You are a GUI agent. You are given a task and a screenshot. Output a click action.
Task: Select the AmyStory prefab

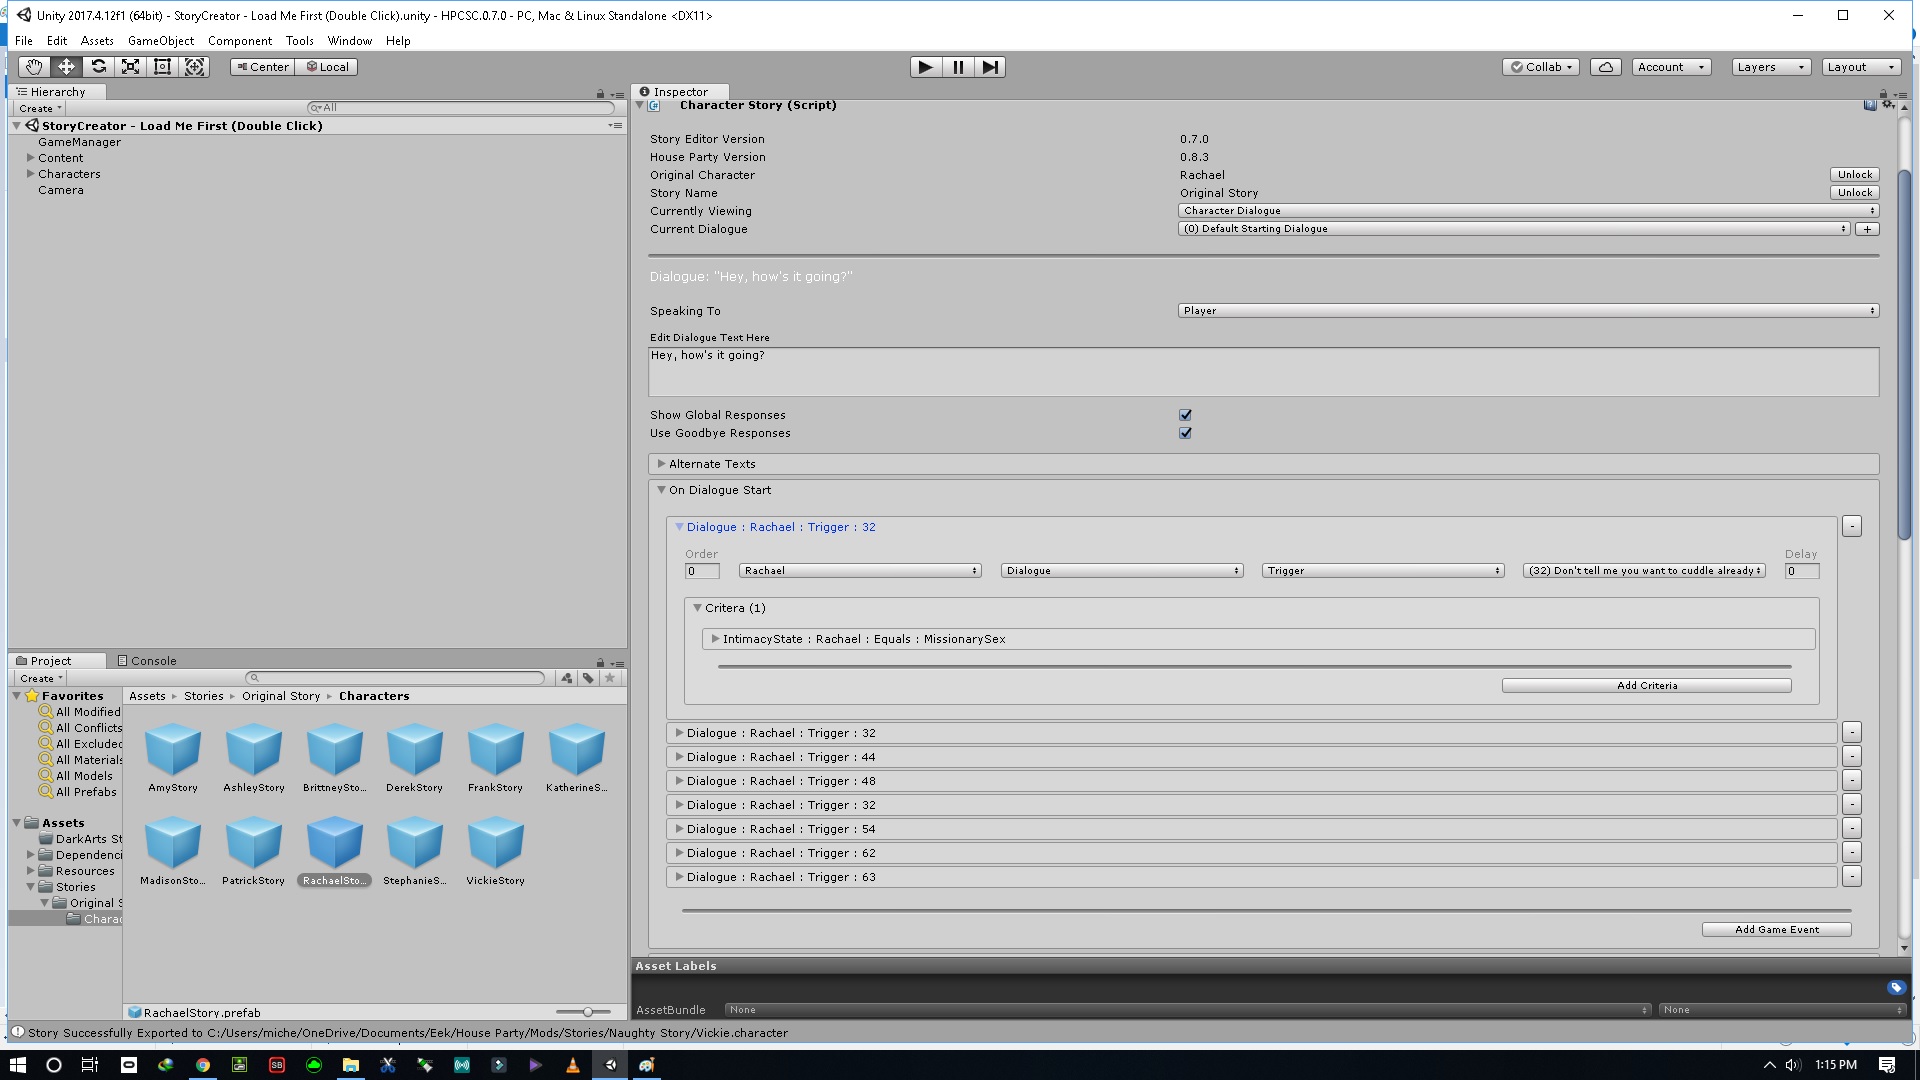[x=173, y=757]
